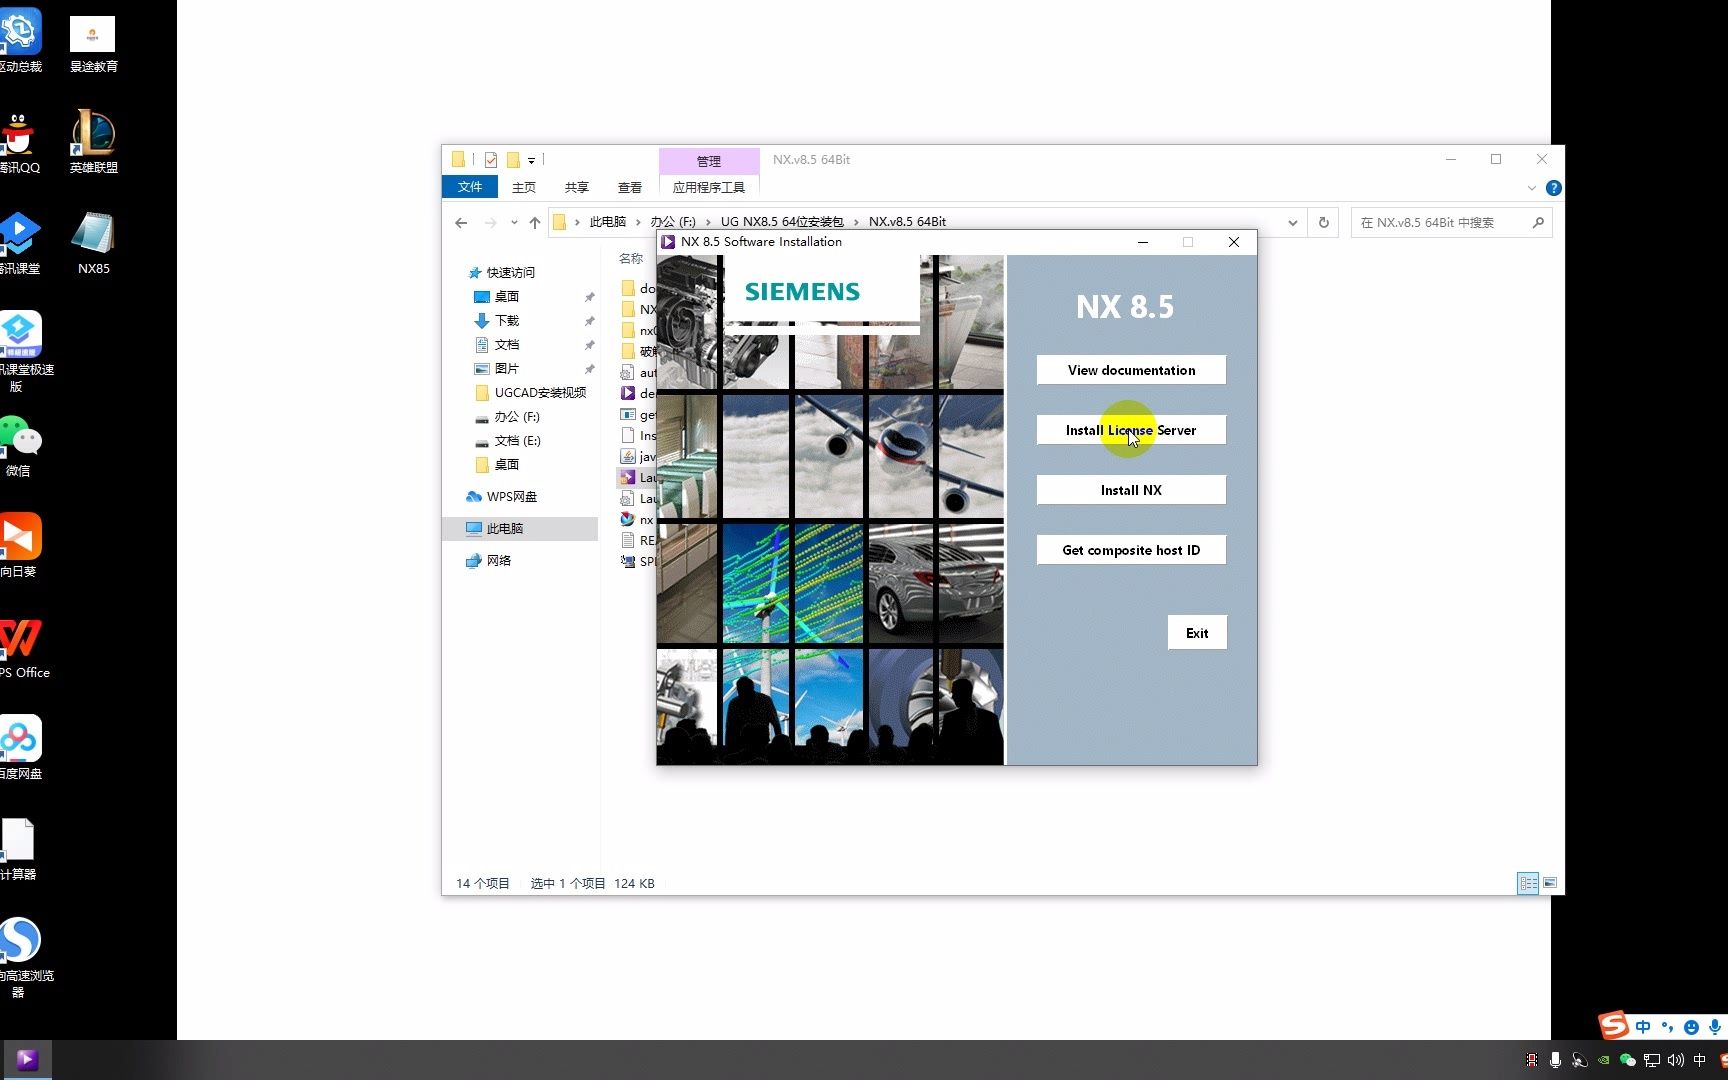Open 向日葵 desktop icon
The width and height of the screenshot is (1728, 1080).
point(18,545)
